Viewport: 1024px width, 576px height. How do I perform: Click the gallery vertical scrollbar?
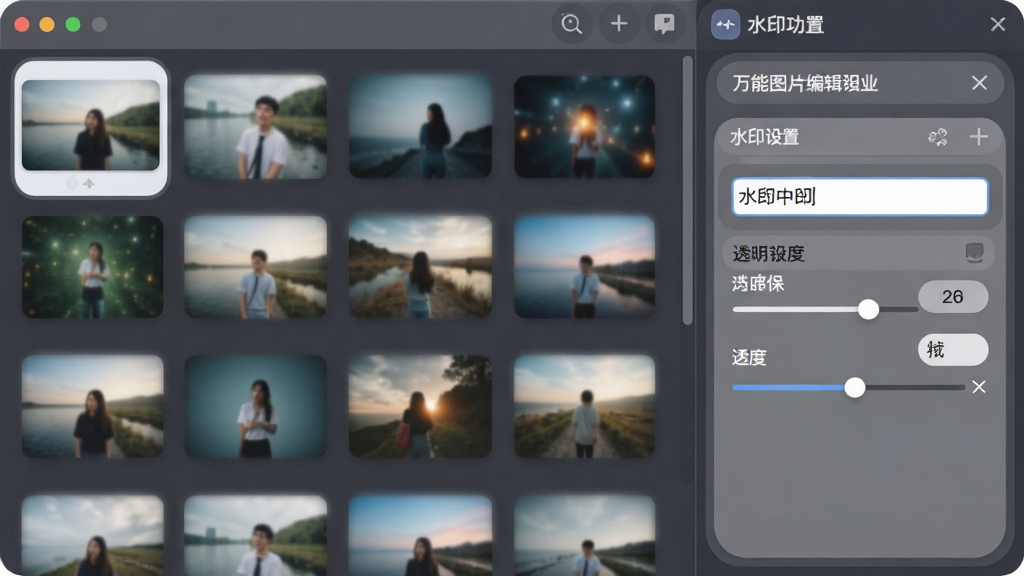(687, 191)
